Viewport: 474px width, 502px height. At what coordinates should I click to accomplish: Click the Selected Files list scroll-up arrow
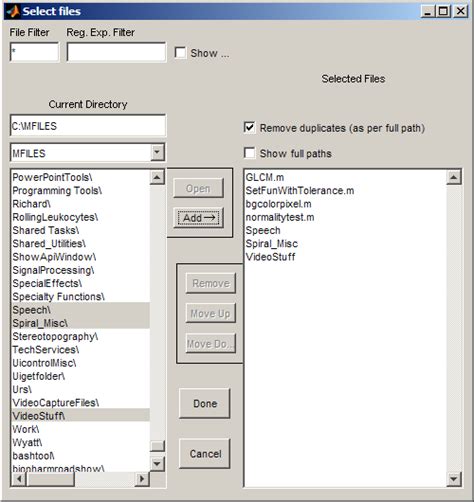coord(454,177)
